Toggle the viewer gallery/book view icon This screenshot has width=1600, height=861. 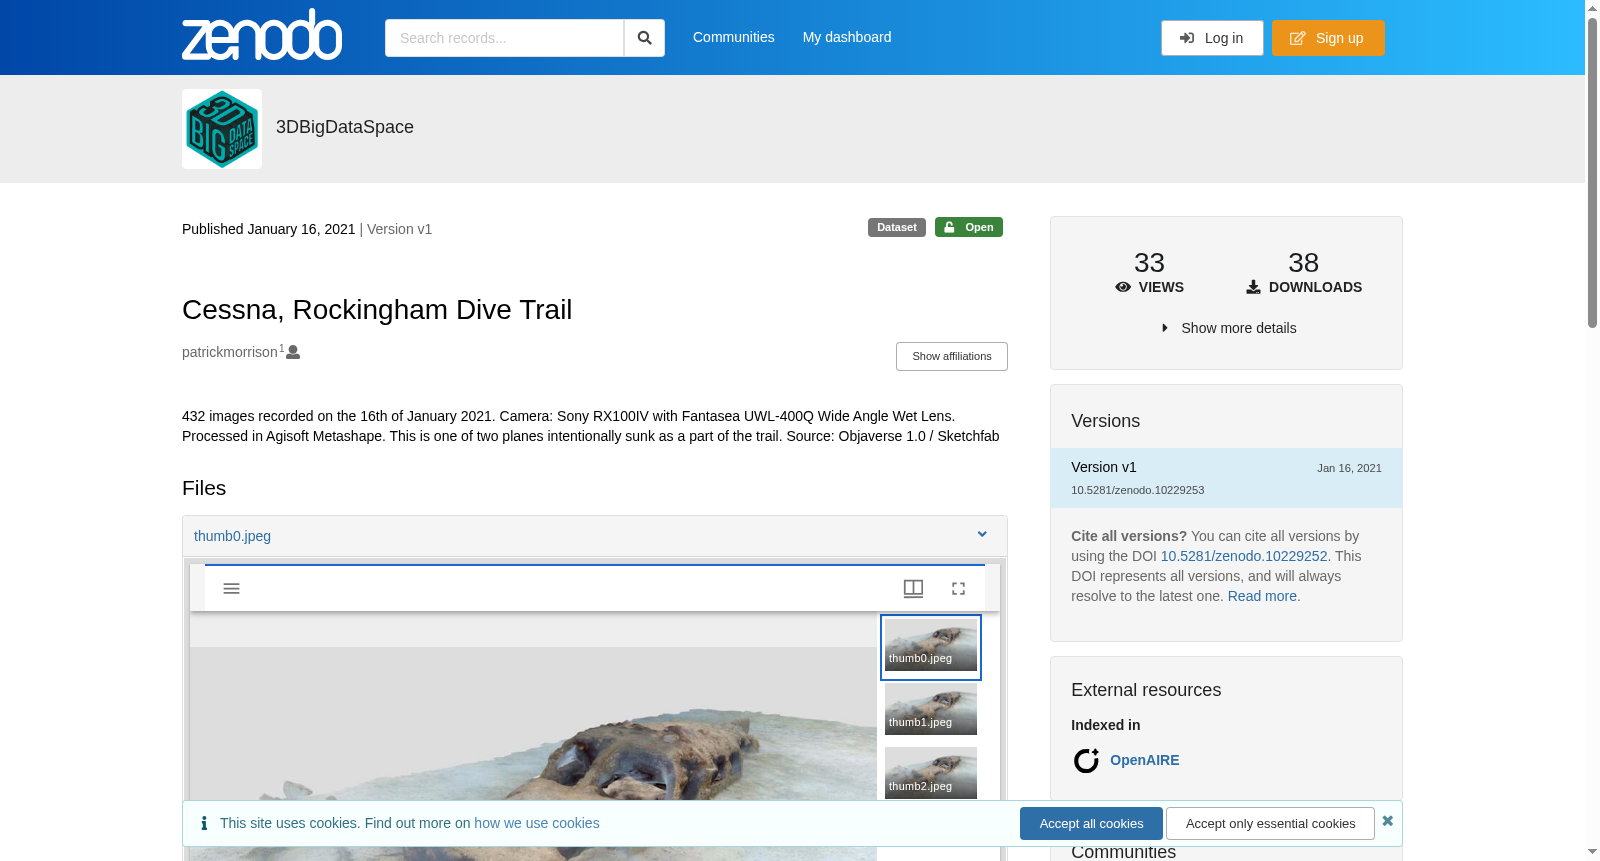tap(913, 588)
